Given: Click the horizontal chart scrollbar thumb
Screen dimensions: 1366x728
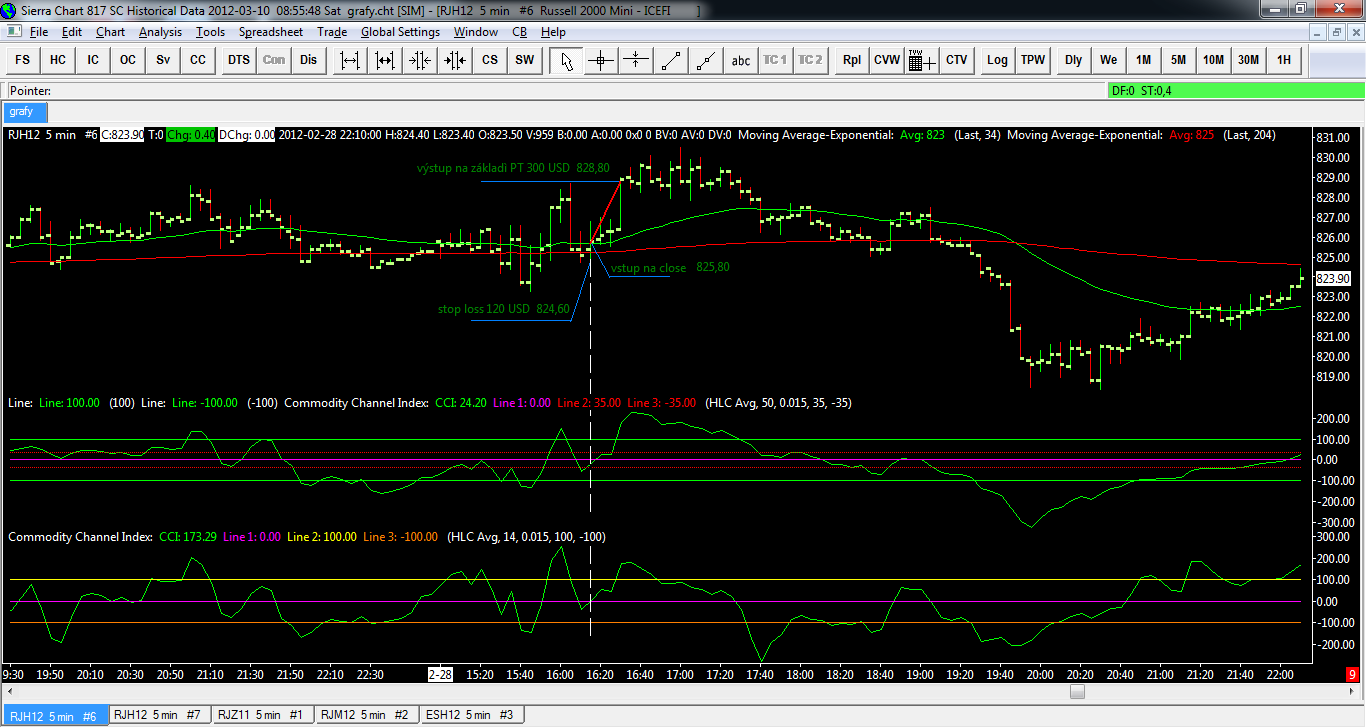Looking at the screenshot, I should point(1077,692).
